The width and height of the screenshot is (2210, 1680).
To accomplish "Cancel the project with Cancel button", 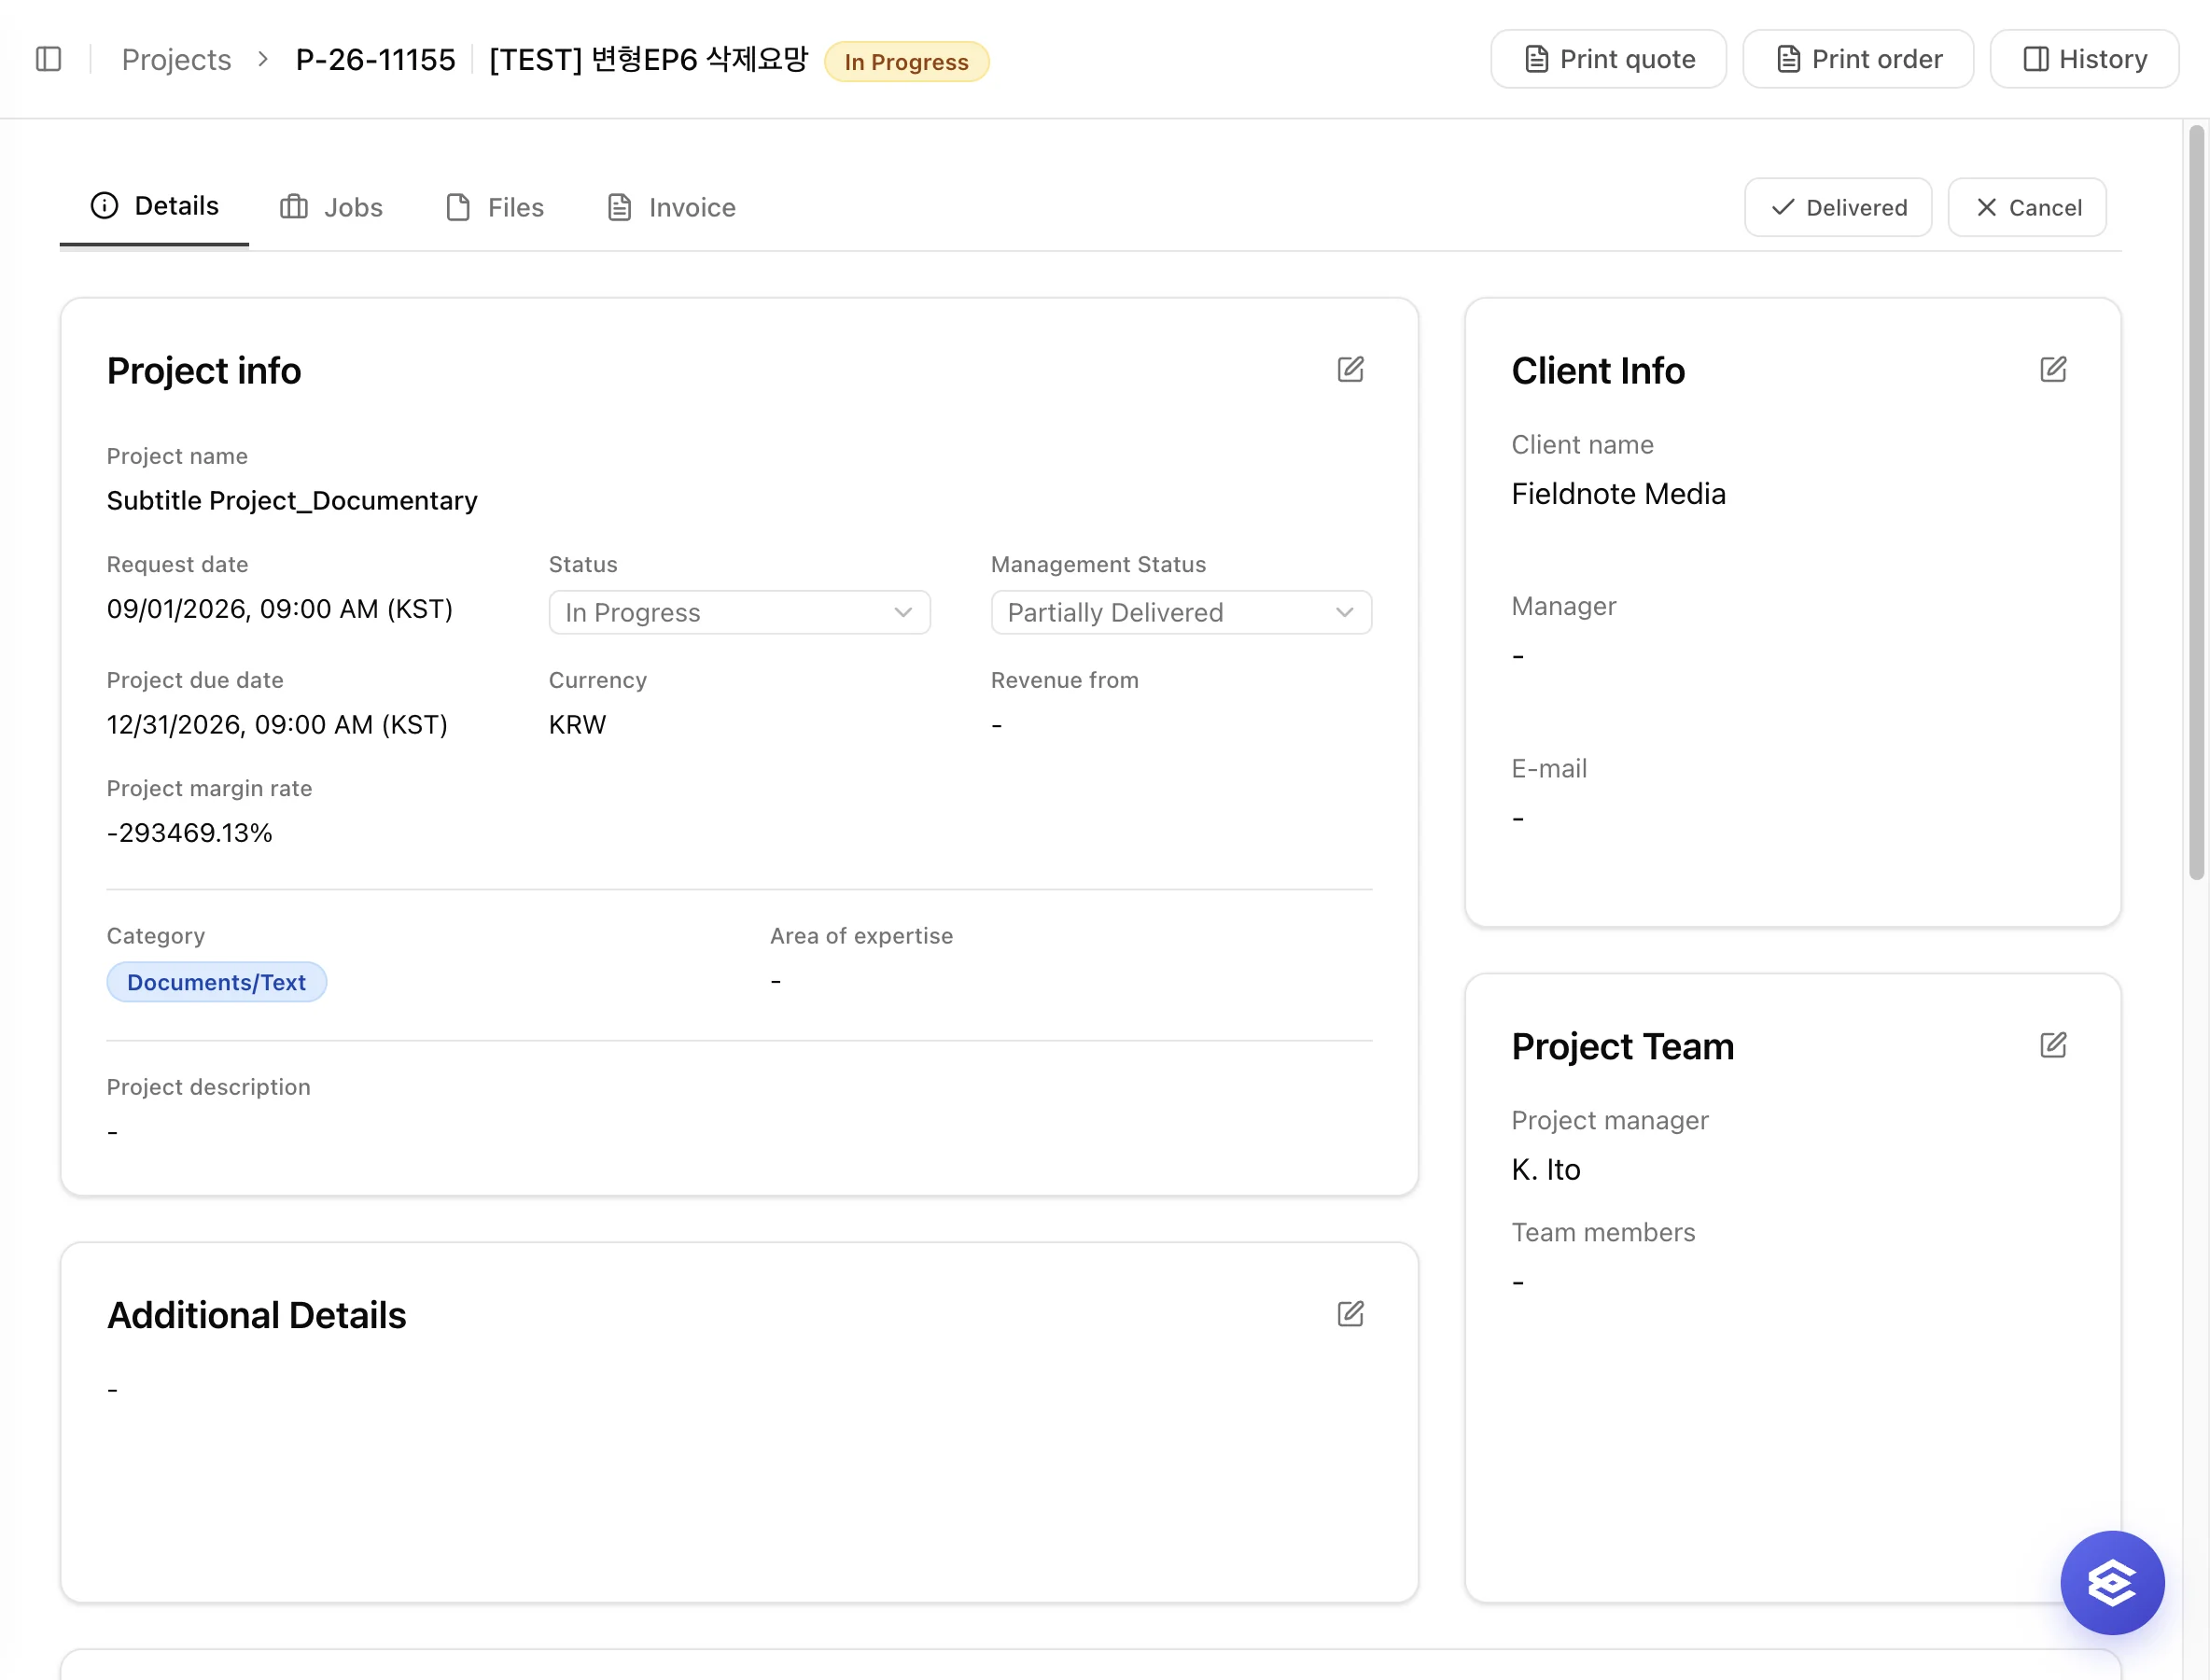I will 2027,207.
